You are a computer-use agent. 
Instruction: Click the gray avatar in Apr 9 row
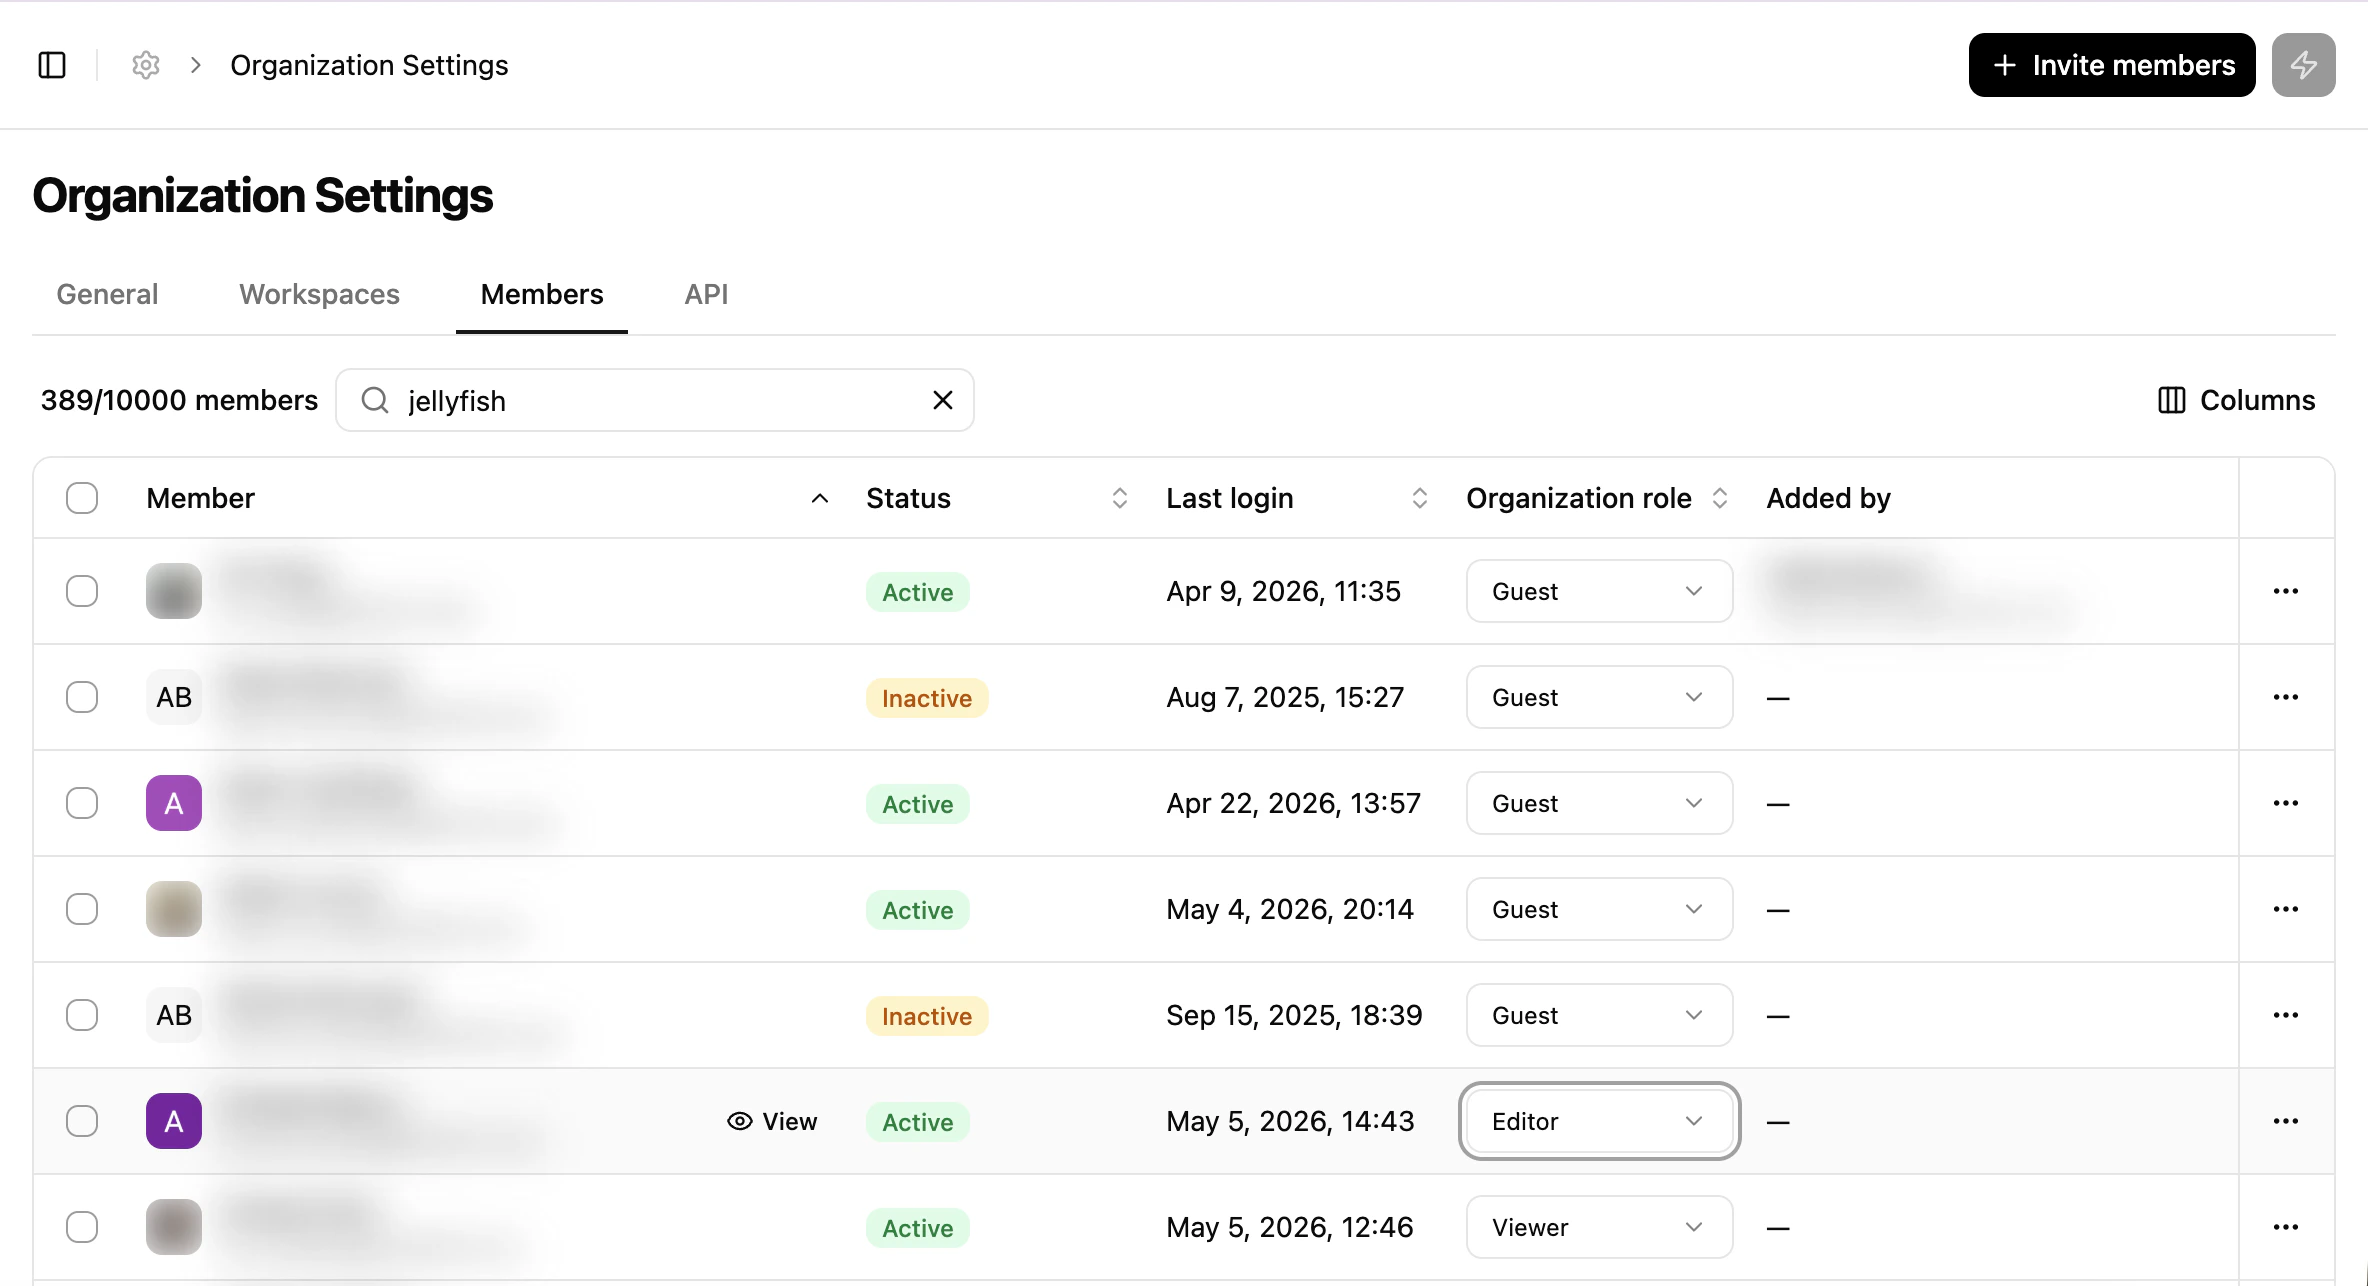174,591
